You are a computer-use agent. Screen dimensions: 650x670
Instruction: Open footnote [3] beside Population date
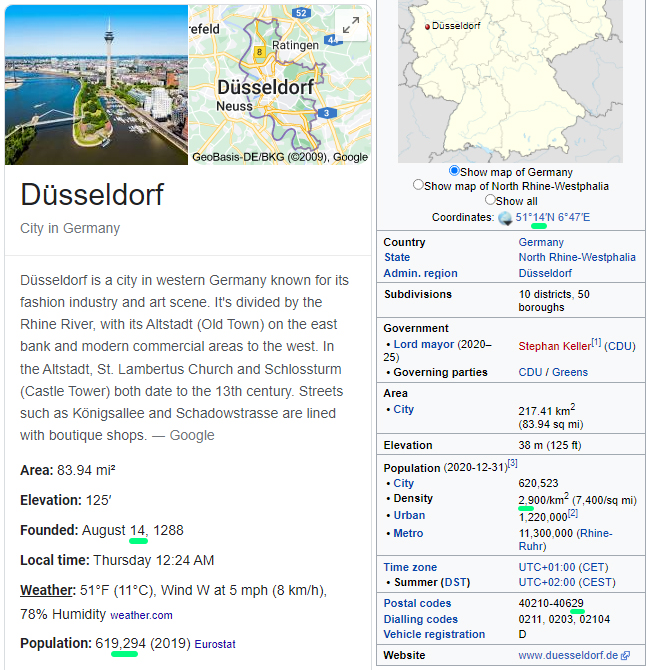512,464
